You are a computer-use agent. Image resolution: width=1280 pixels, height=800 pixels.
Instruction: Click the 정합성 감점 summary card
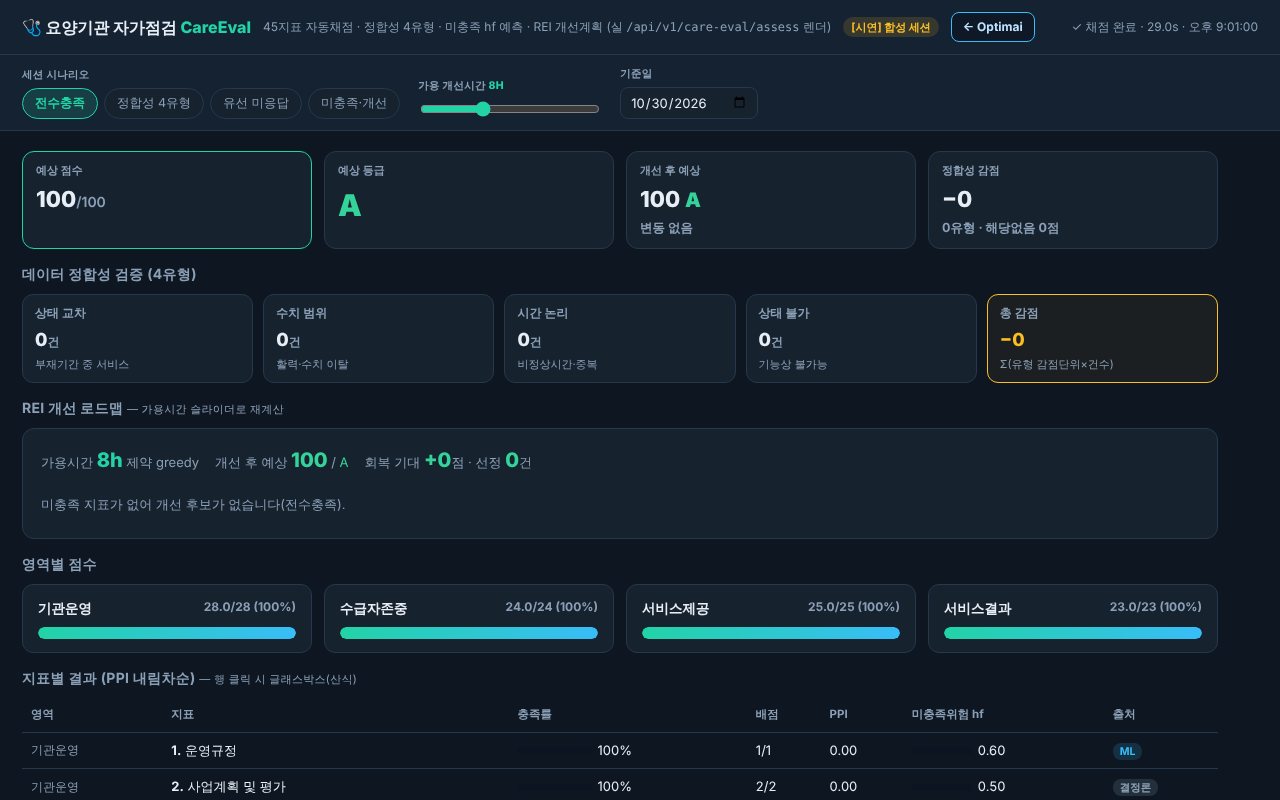point(1073,200)
